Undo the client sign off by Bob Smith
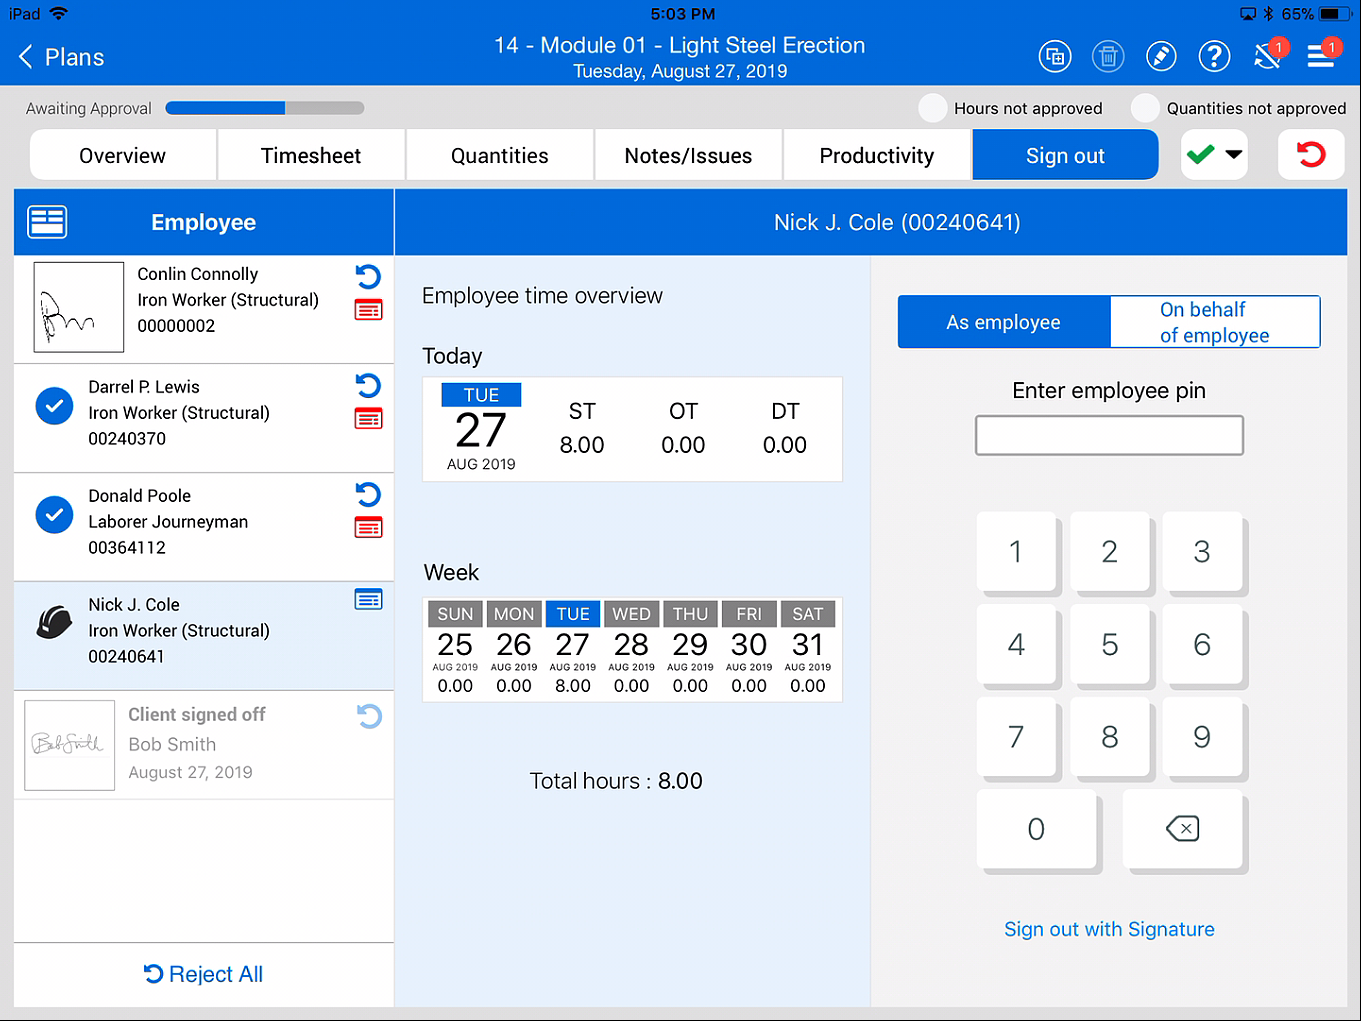Screen dimensions: 1361x1021 [x=369, y=716]
